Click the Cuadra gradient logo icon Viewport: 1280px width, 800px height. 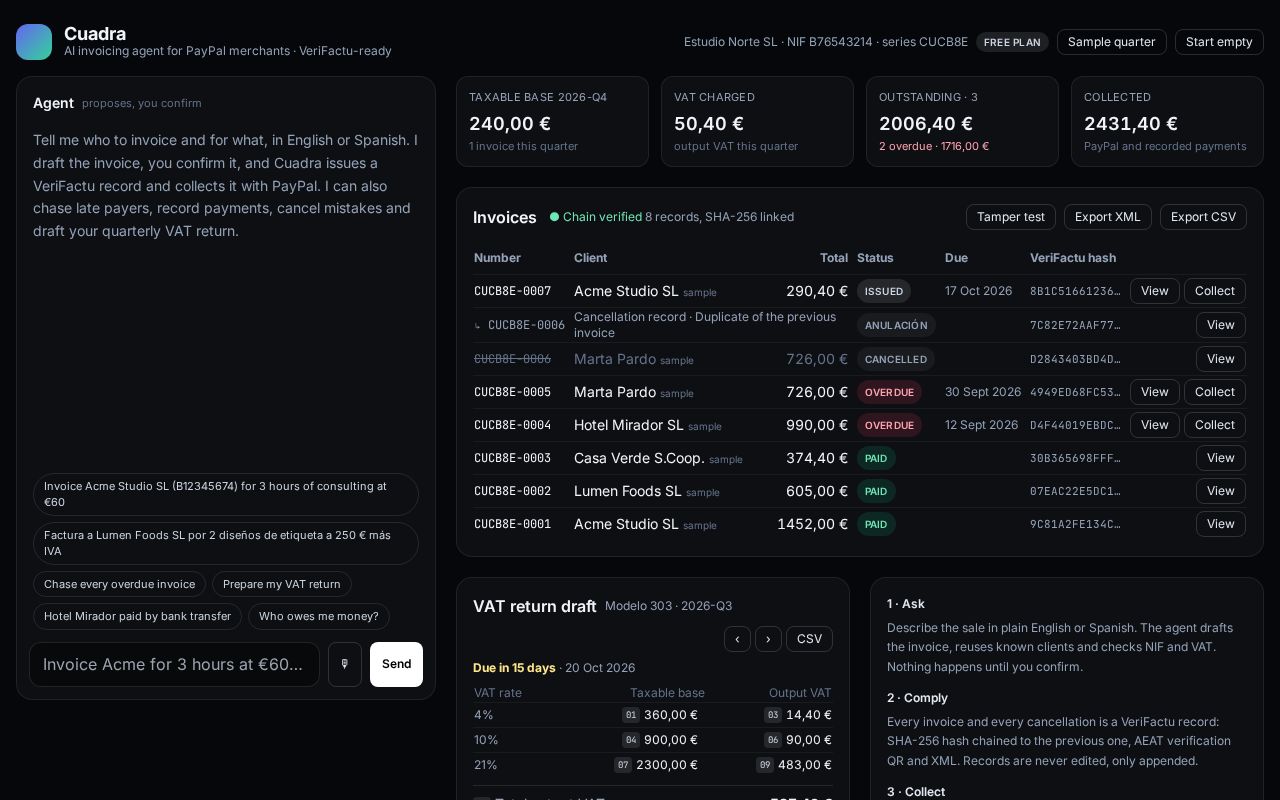click(34, 42)
